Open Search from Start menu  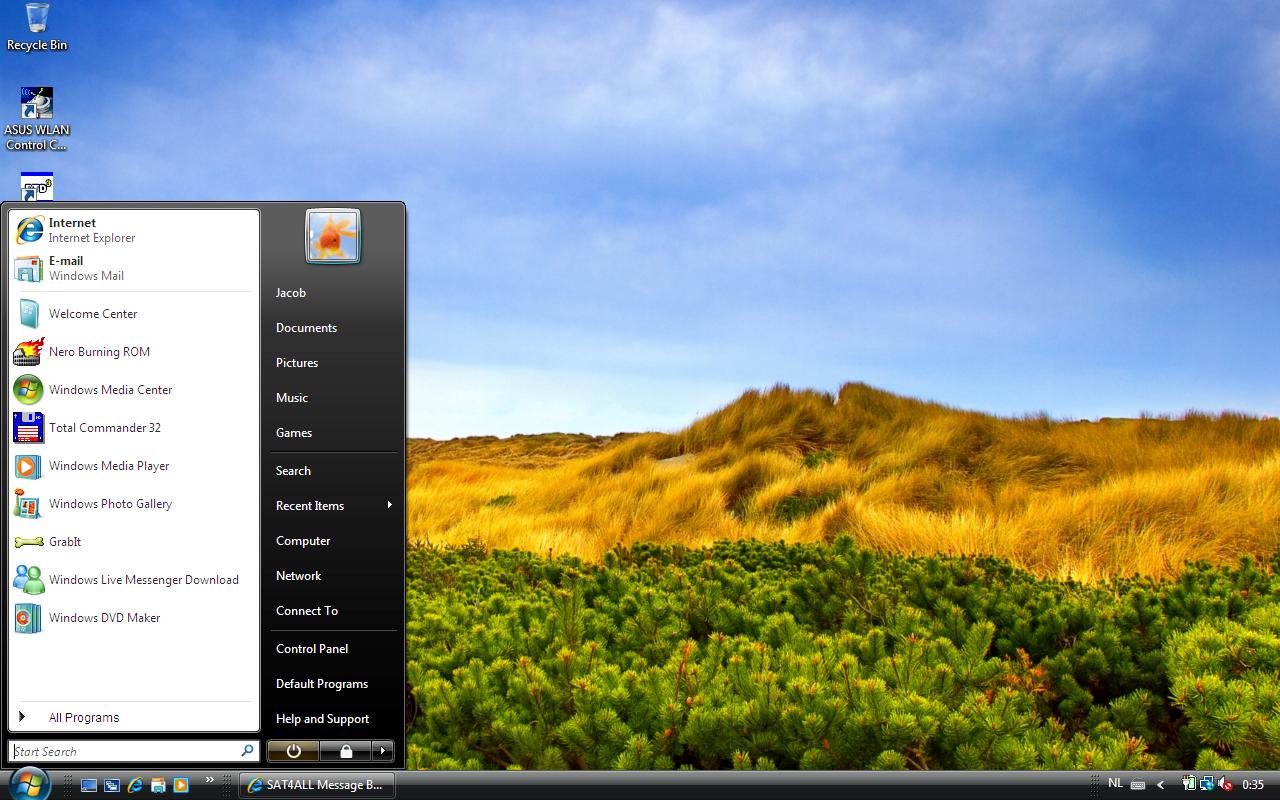[333, 471]
